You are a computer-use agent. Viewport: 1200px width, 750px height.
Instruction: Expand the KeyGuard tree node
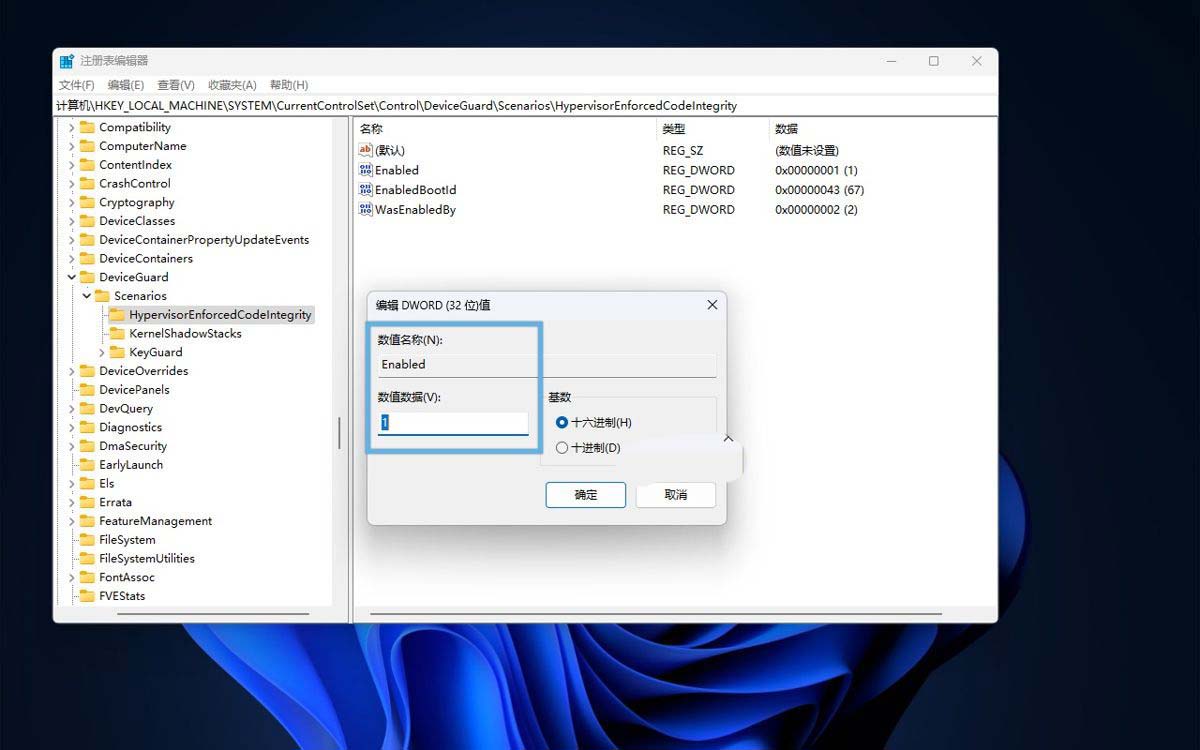coord(100,352)
